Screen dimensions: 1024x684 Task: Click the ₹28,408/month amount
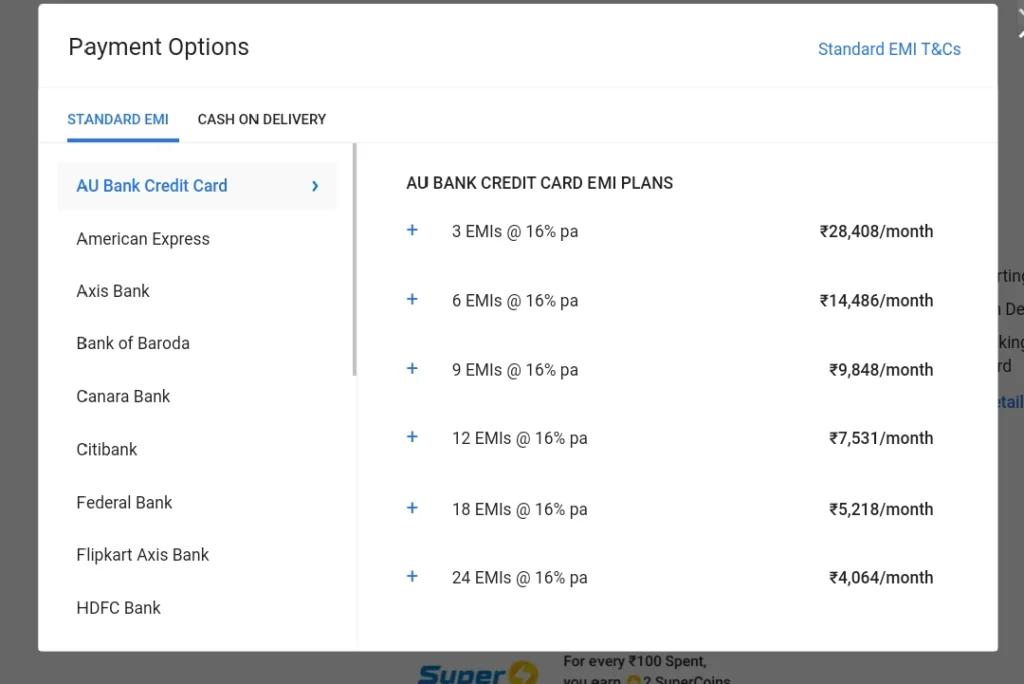coord(876,231)
